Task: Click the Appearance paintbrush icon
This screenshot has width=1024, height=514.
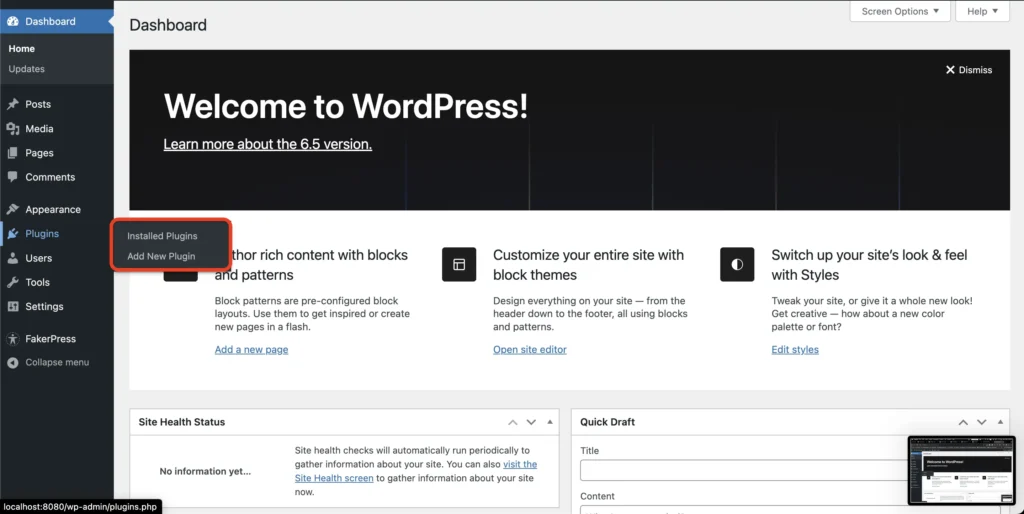Action: (x=13, y=210)
